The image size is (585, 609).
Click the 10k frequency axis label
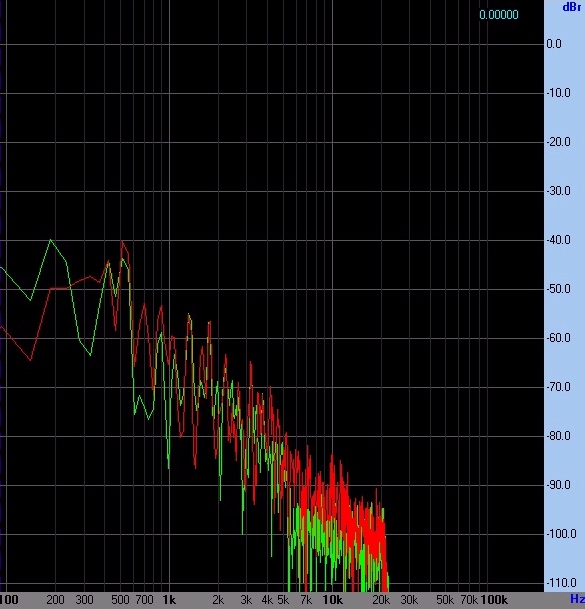point(333,600)
